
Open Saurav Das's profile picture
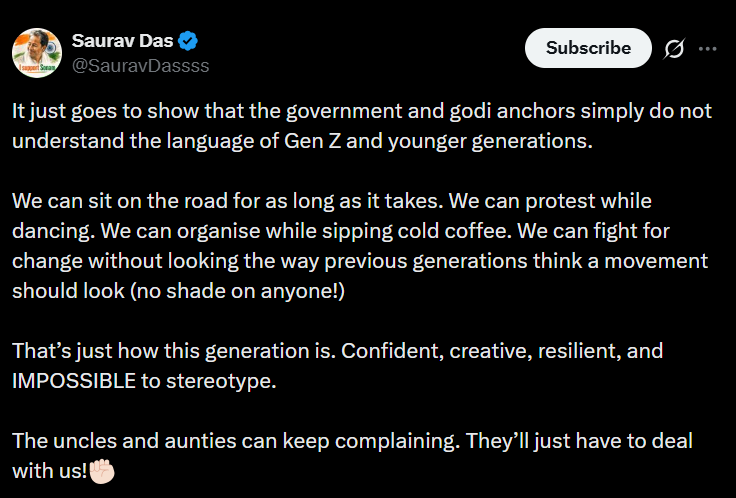[37, 53]
